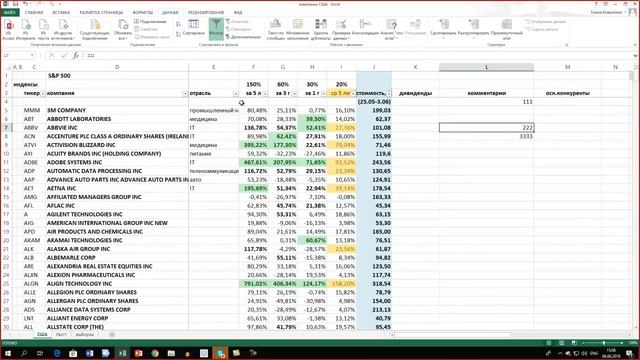Viewport: 640px width, 360px height.
Task: Open Data Validation (Проверка данных)
Action: coord(341,29)
